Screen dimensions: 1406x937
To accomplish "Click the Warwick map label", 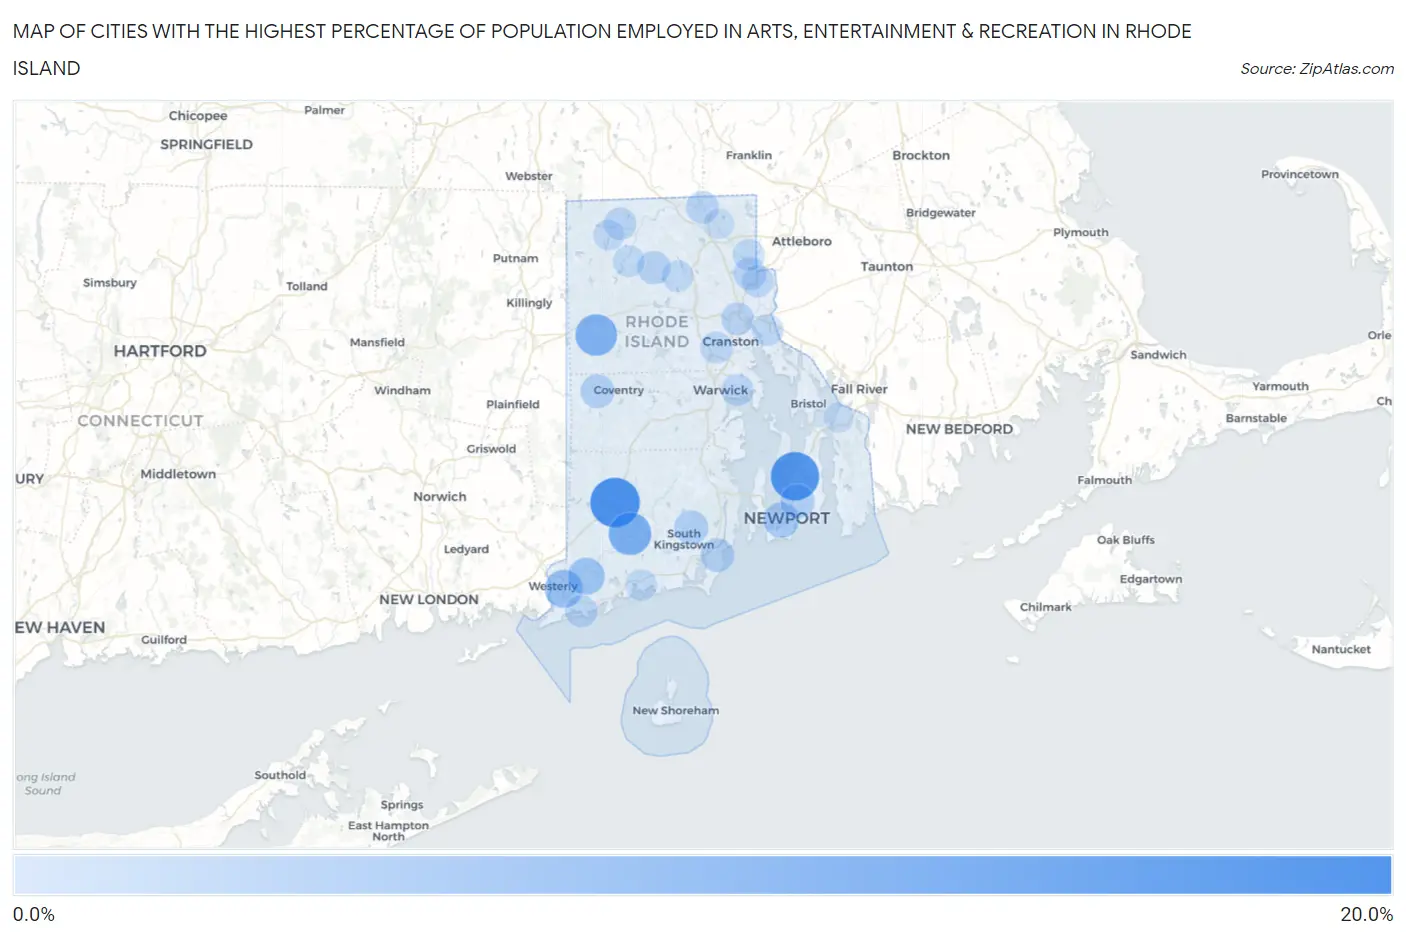I will click(x=720, y=390).
